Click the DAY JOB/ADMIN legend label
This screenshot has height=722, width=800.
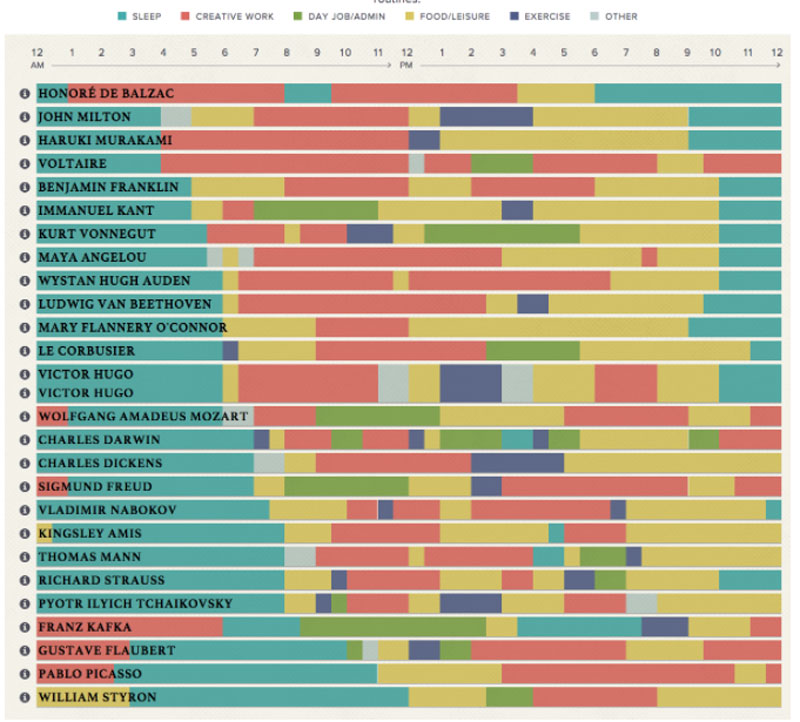pyautogui.click(x=347, y=17)
